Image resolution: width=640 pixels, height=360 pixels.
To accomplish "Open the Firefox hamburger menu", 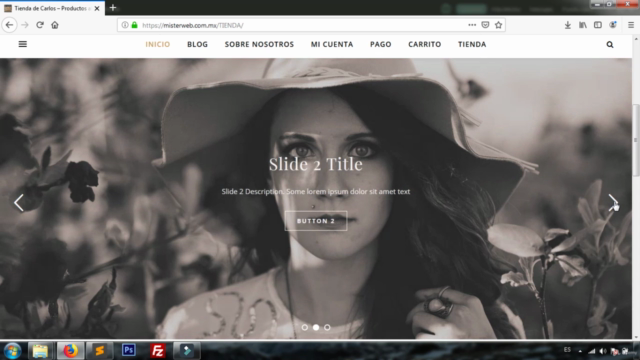I will 631,25.
